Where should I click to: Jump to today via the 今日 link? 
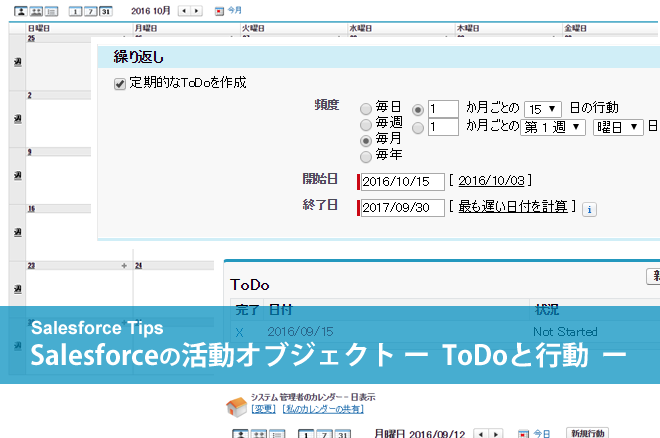click(x=542, y=433)
